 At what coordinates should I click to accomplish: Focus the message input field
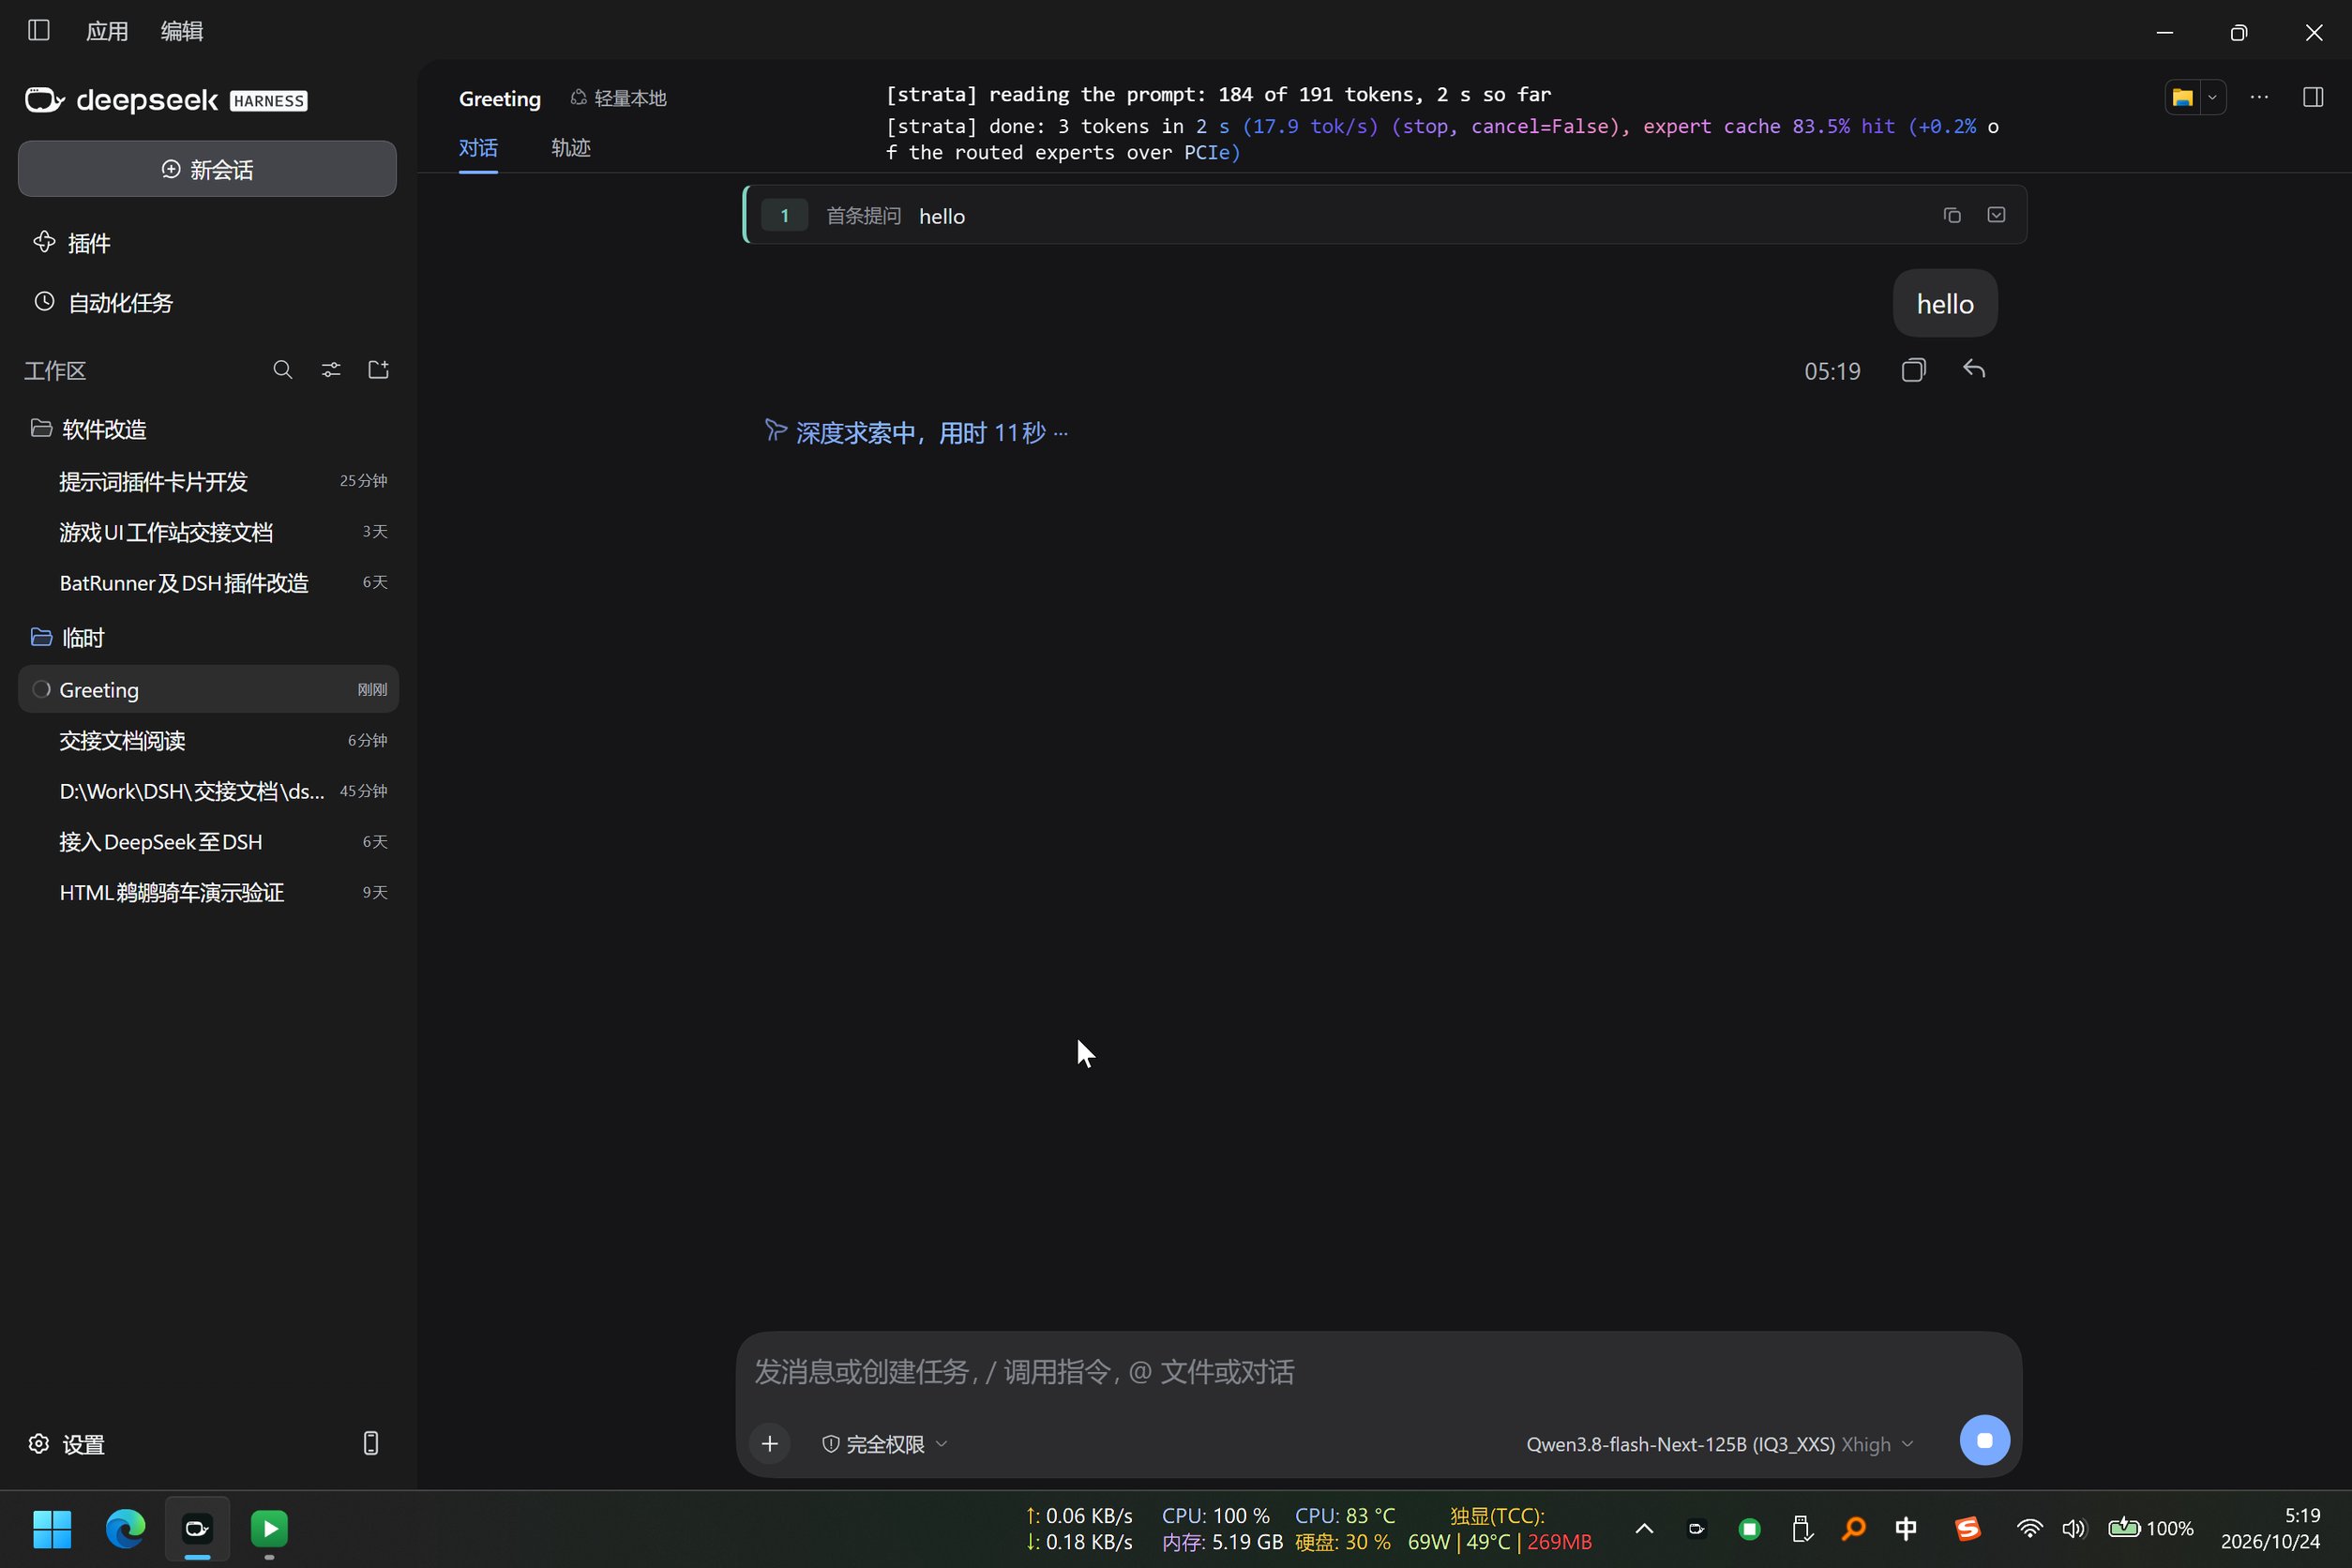[x=1378, y=1372]
